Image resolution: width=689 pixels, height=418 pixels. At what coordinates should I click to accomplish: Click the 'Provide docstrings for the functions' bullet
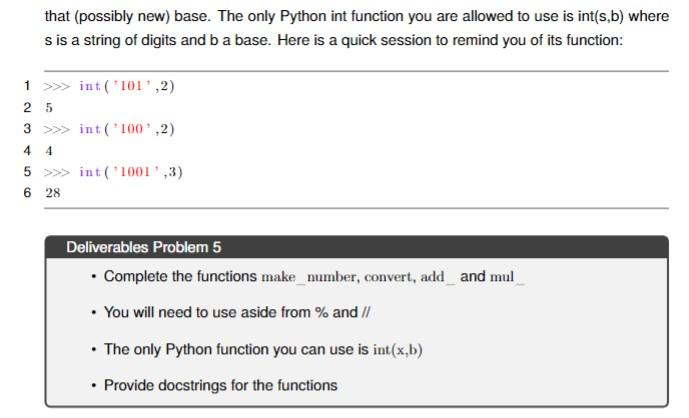tap(221, 385)
